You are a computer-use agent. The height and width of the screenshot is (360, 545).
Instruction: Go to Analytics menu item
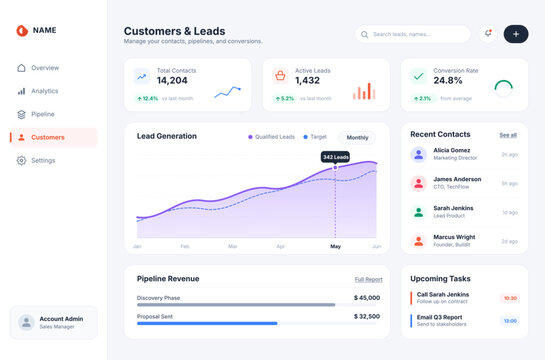54,91
